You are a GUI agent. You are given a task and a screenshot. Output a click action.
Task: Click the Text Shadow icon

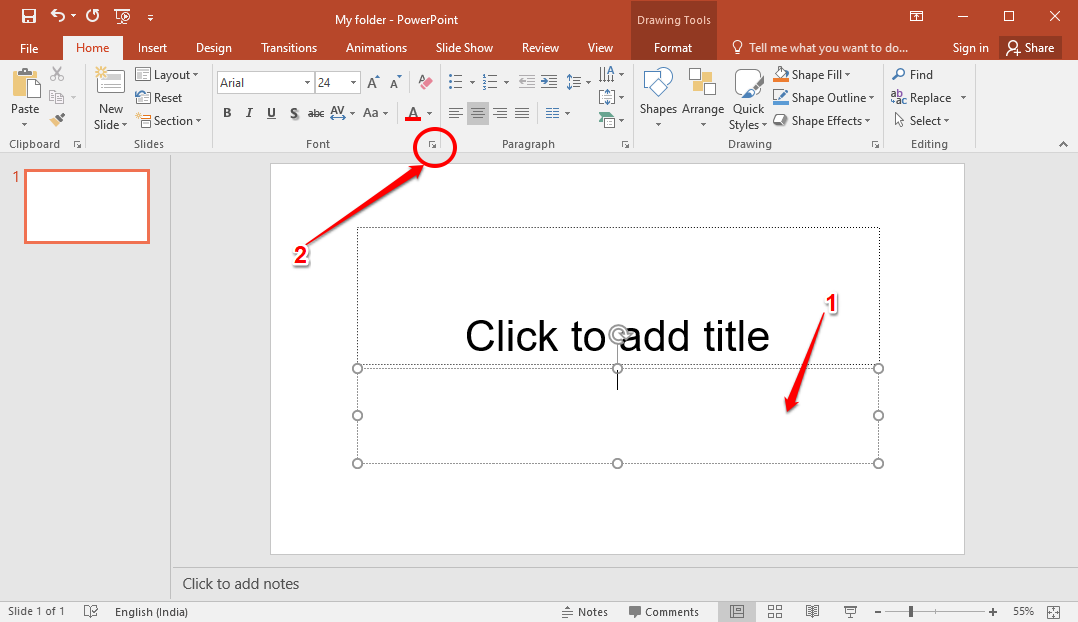coord(293,113)
